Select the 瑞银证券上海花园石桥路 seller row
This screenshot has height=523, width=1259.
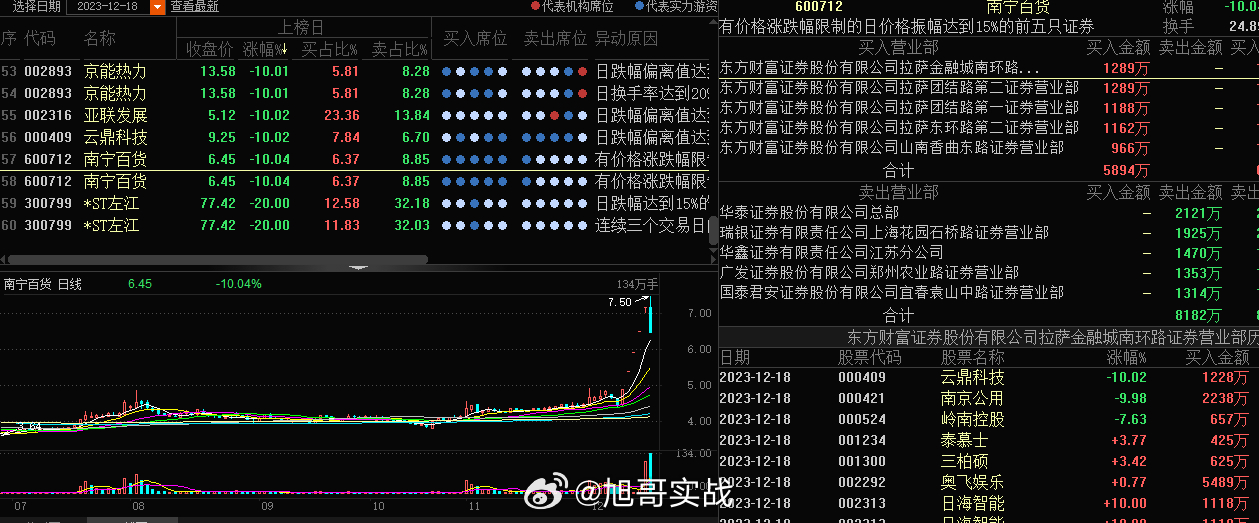988,232
